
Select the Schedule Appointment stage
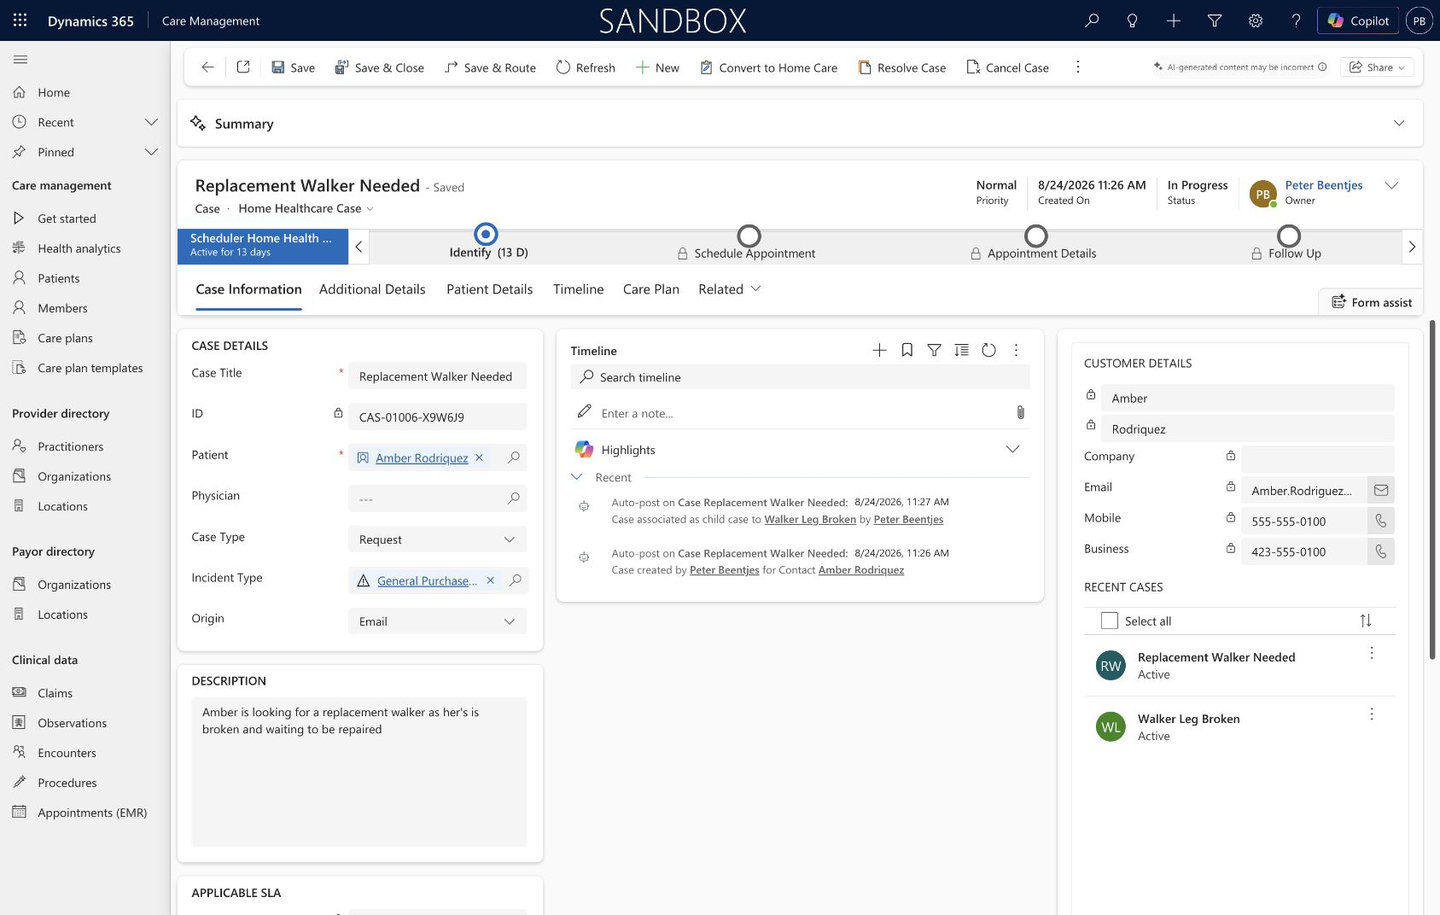[x=748, y=236]
